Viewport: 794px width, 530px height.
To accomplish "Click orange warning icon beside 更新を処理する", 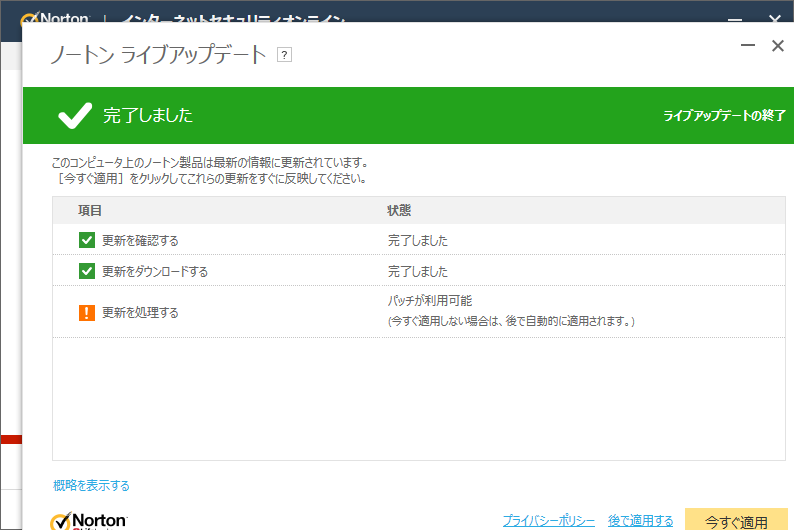I will 87,313.
